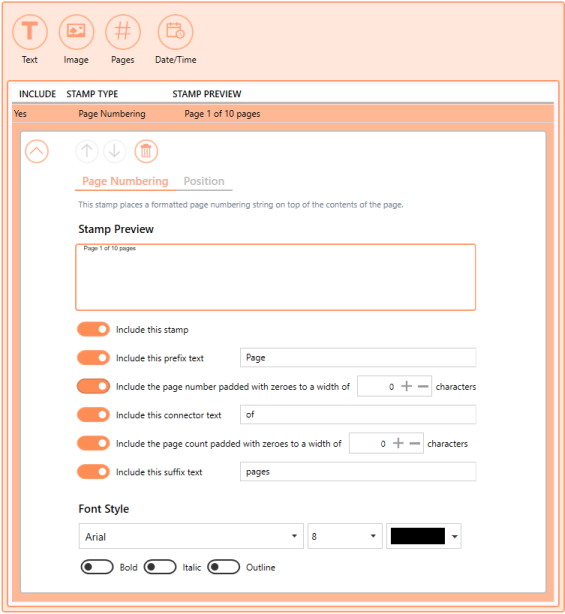Increase page count padding width with plus
The image size is (565, 614).
tap(398, 443)
